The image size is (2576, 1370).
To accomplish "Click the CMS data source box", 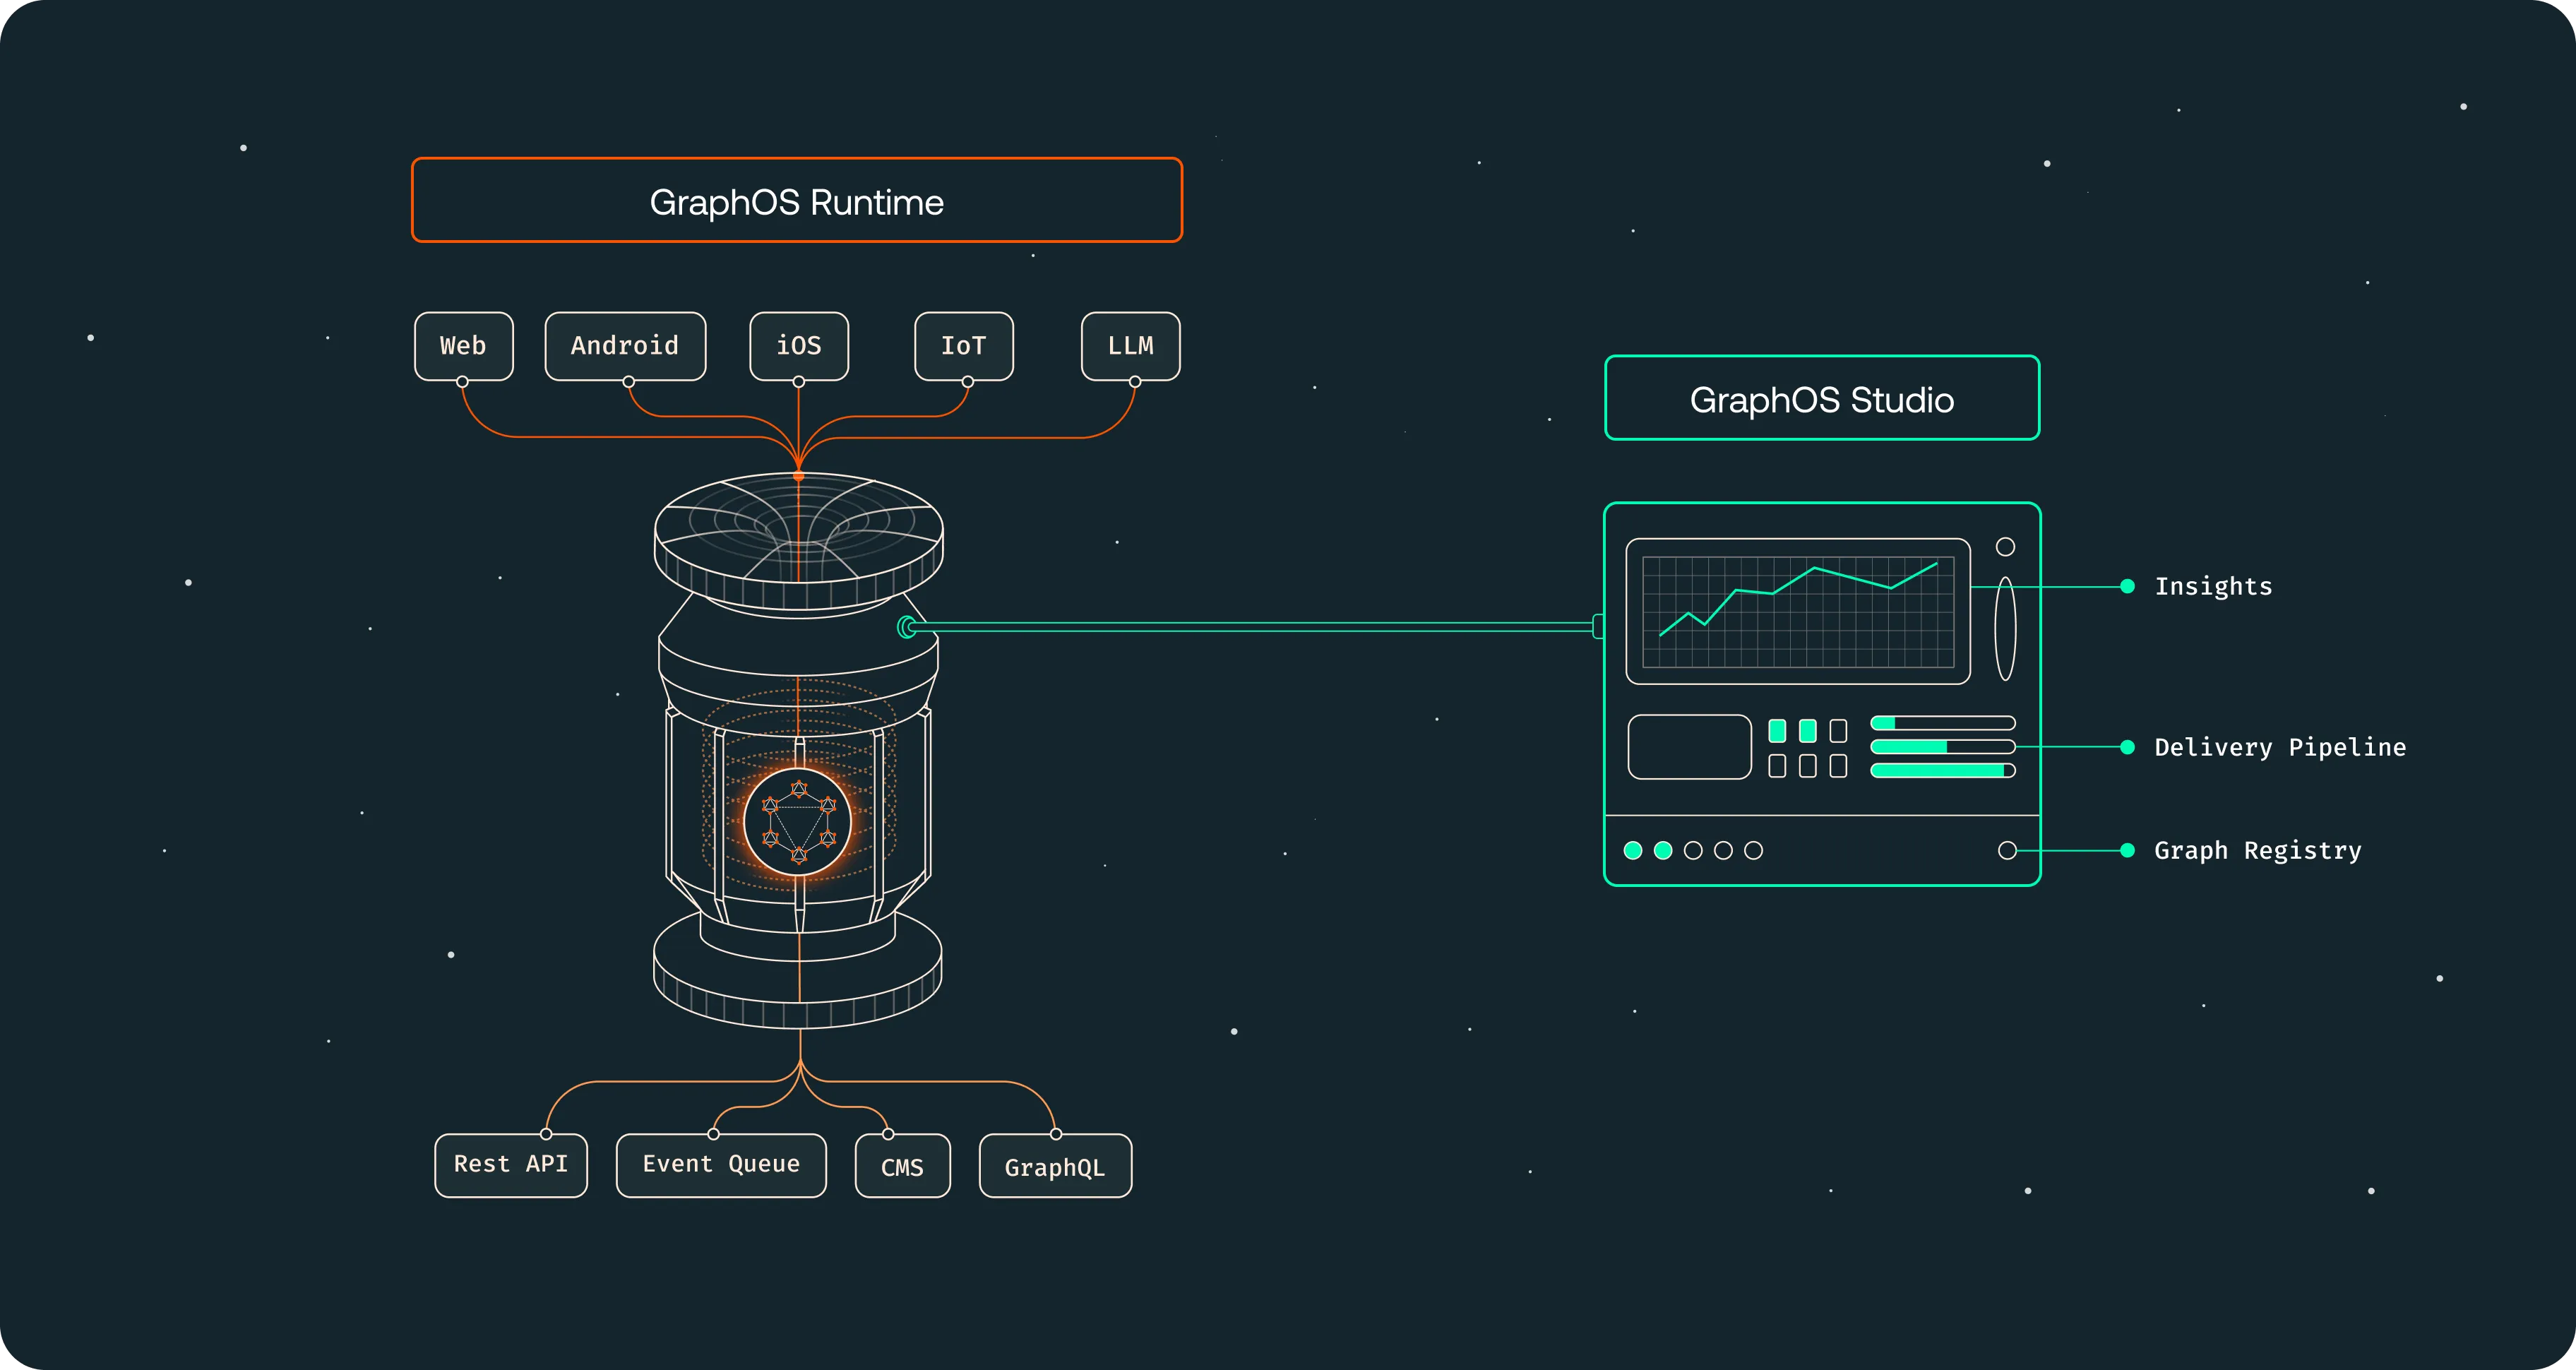I will coord(903,1165).
